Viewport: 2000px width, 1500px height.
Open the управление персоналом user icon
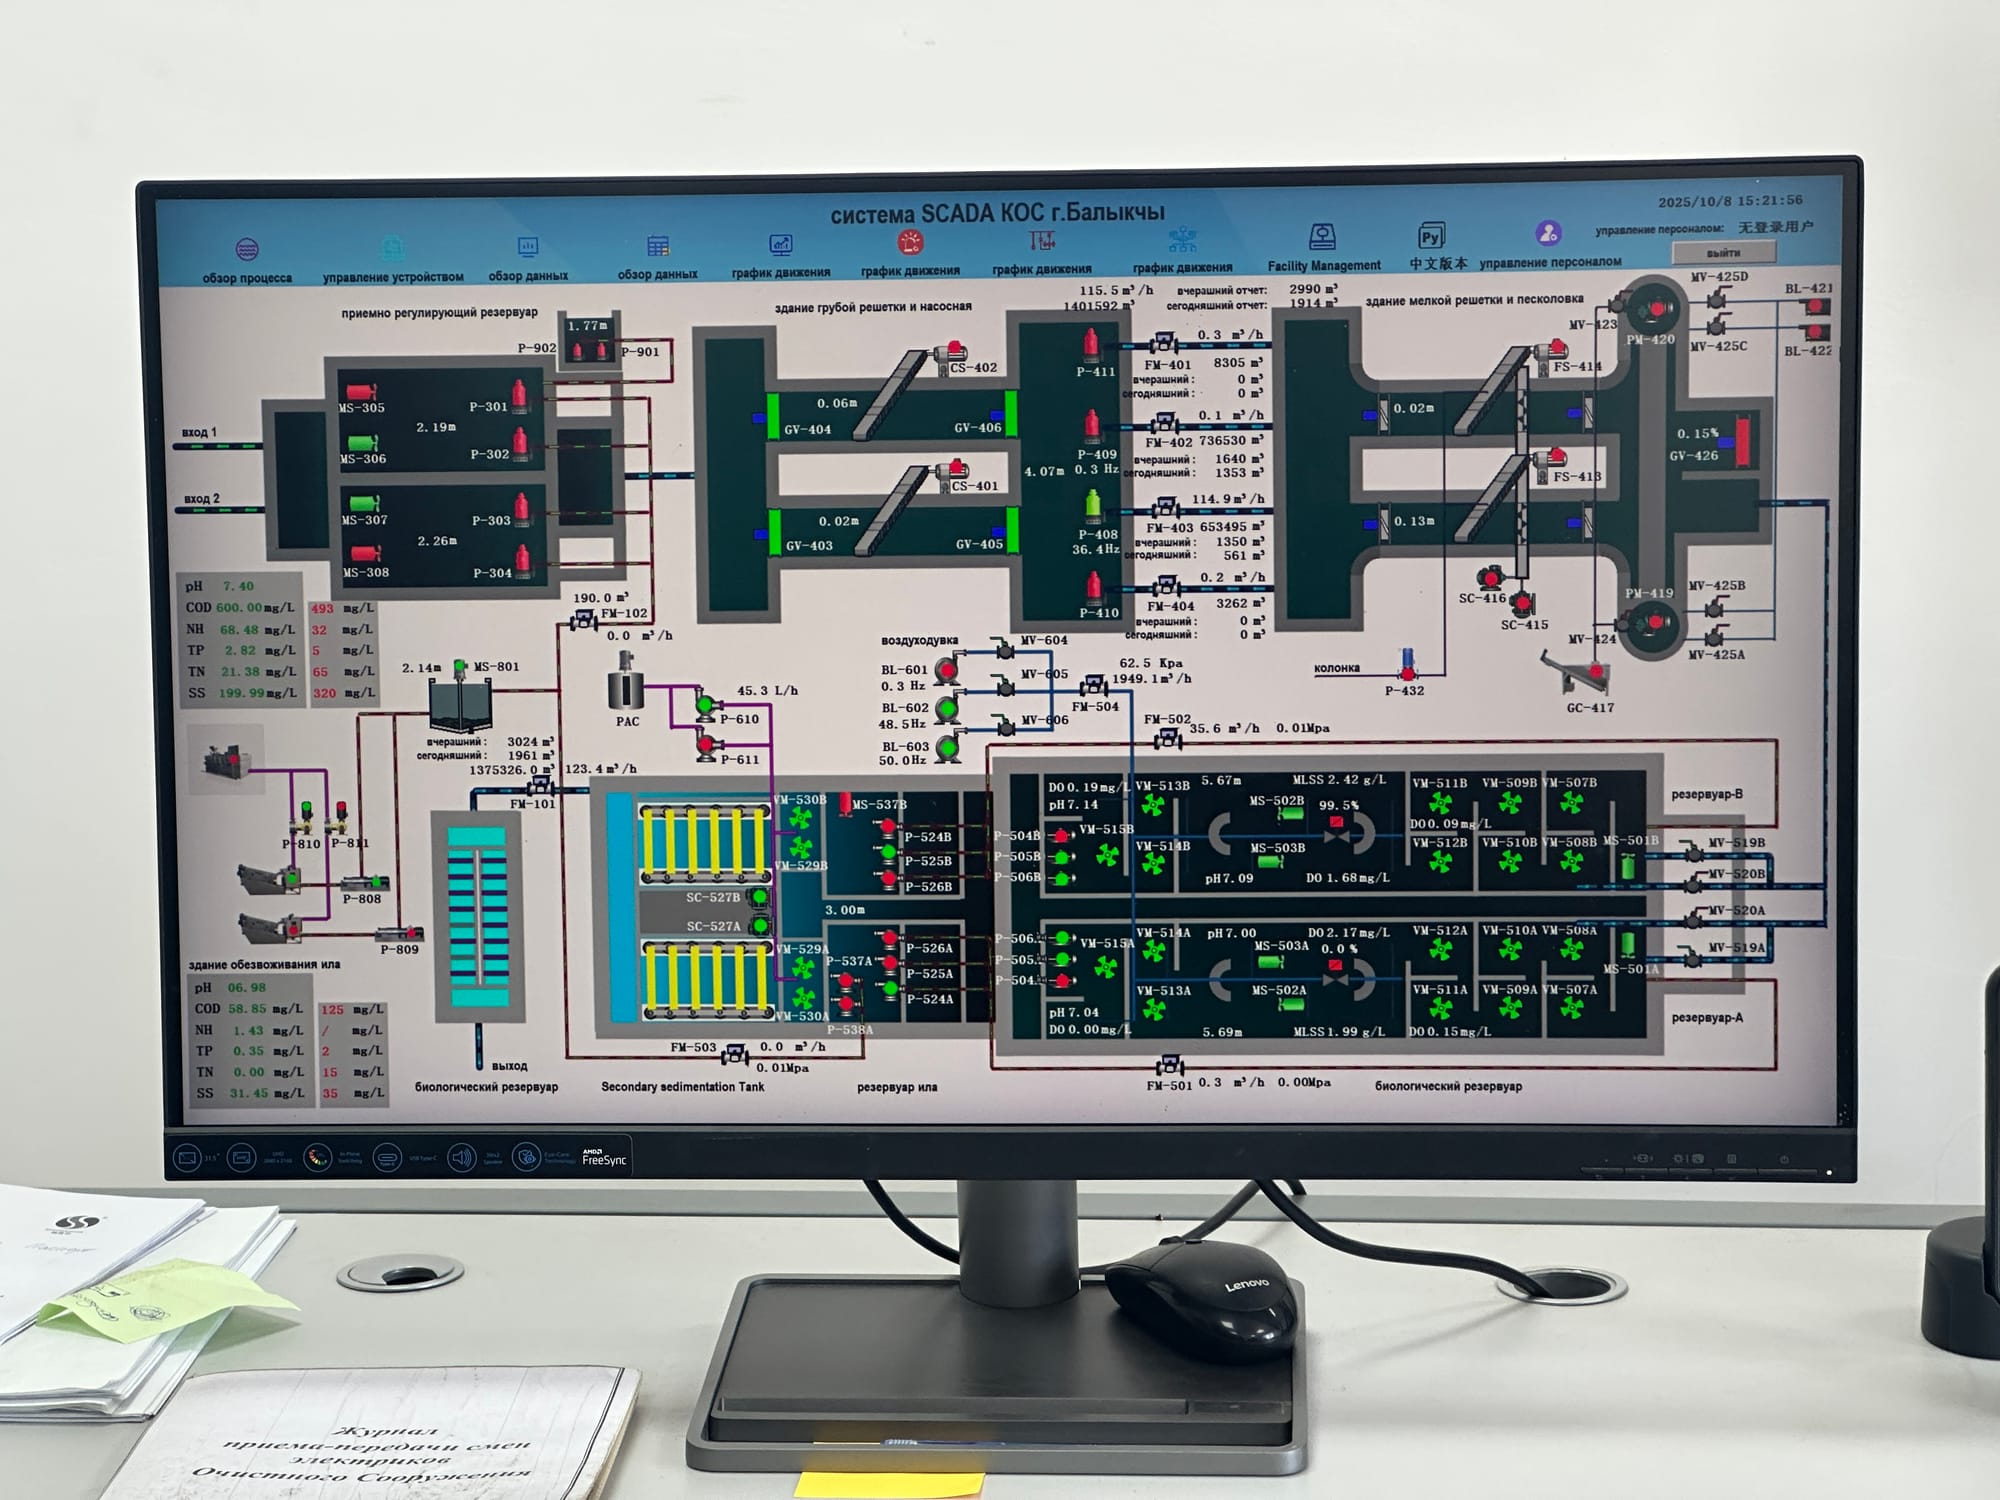click(1548, 234)
